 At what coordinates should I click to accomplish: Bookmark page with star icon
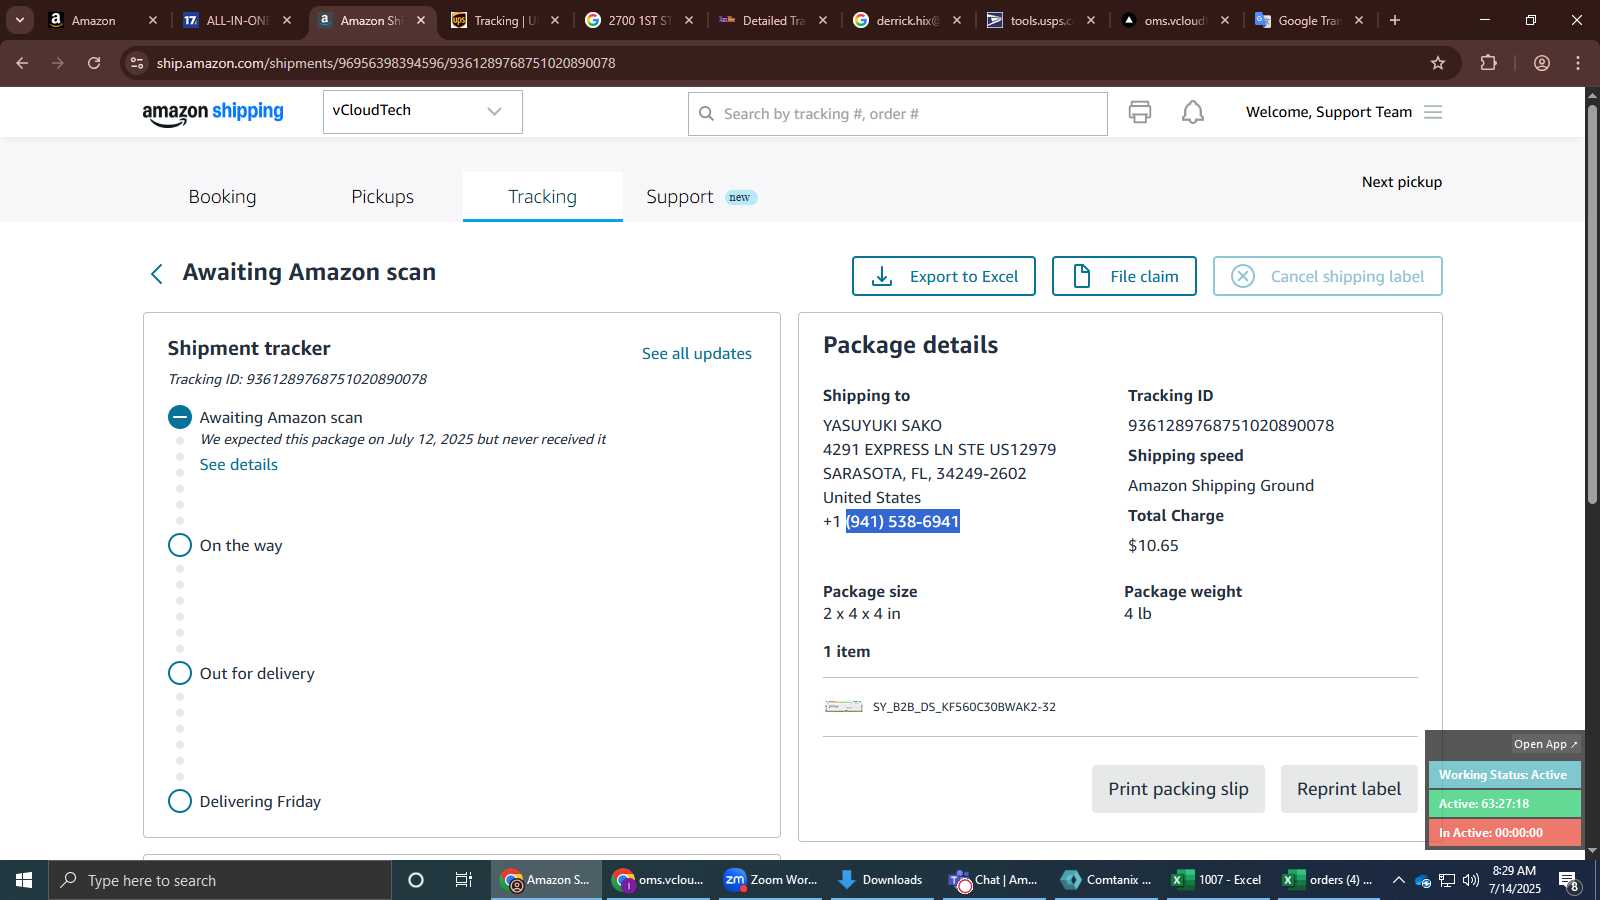pos(1438,63)
